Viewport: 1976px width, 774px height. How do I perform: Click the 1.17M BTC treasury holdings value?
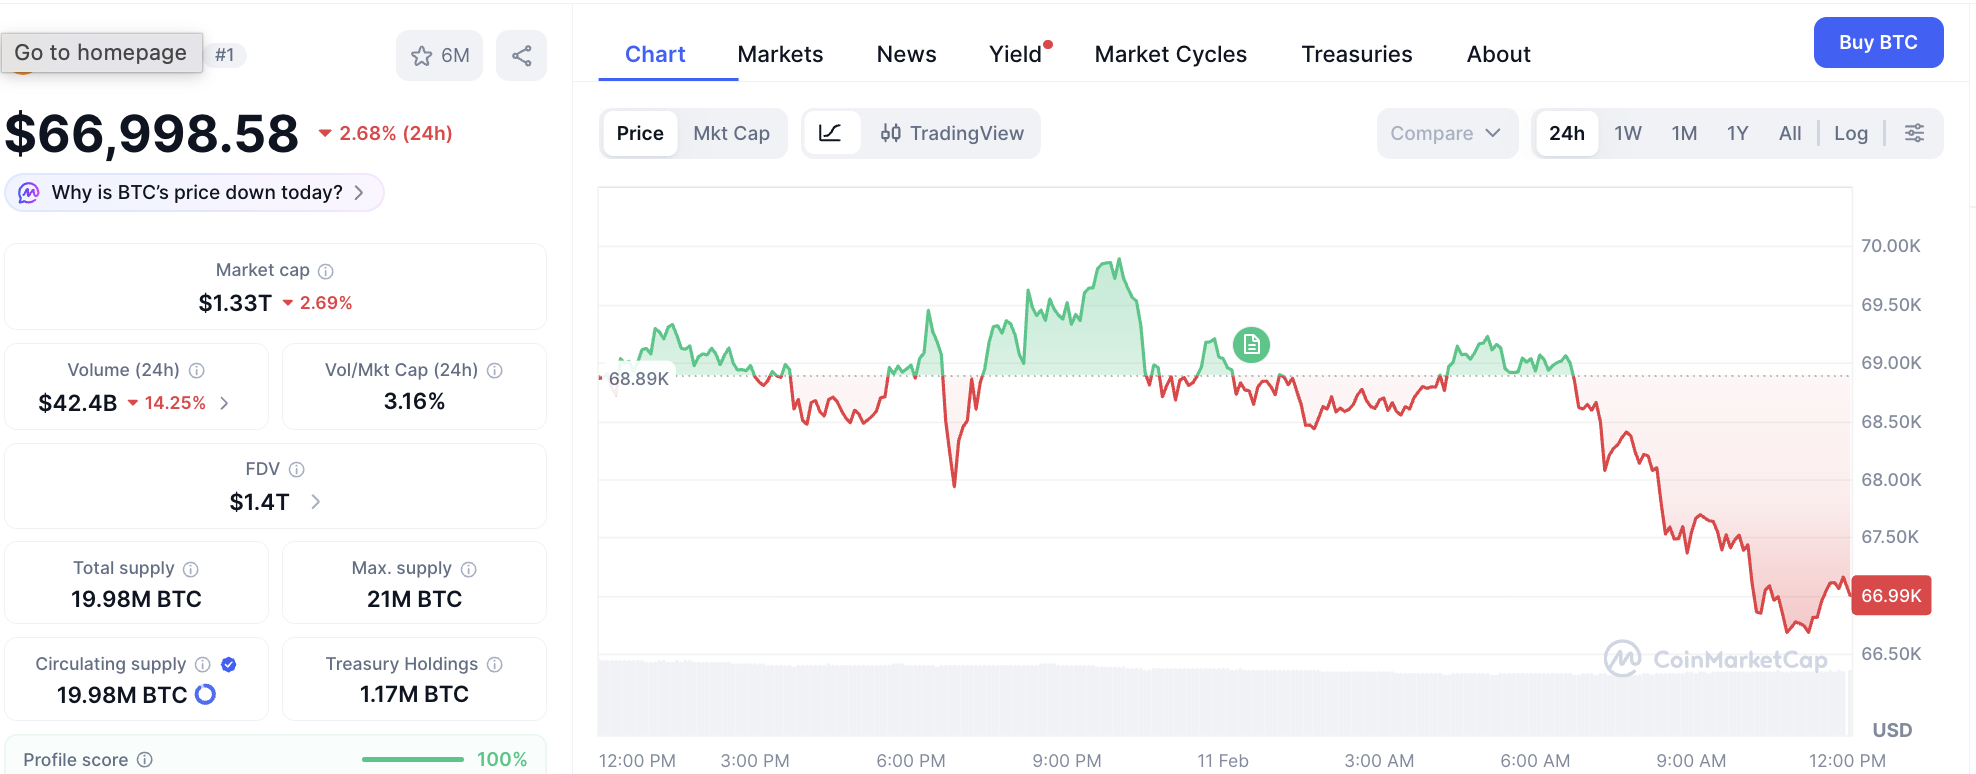click(x=414, y=694)
